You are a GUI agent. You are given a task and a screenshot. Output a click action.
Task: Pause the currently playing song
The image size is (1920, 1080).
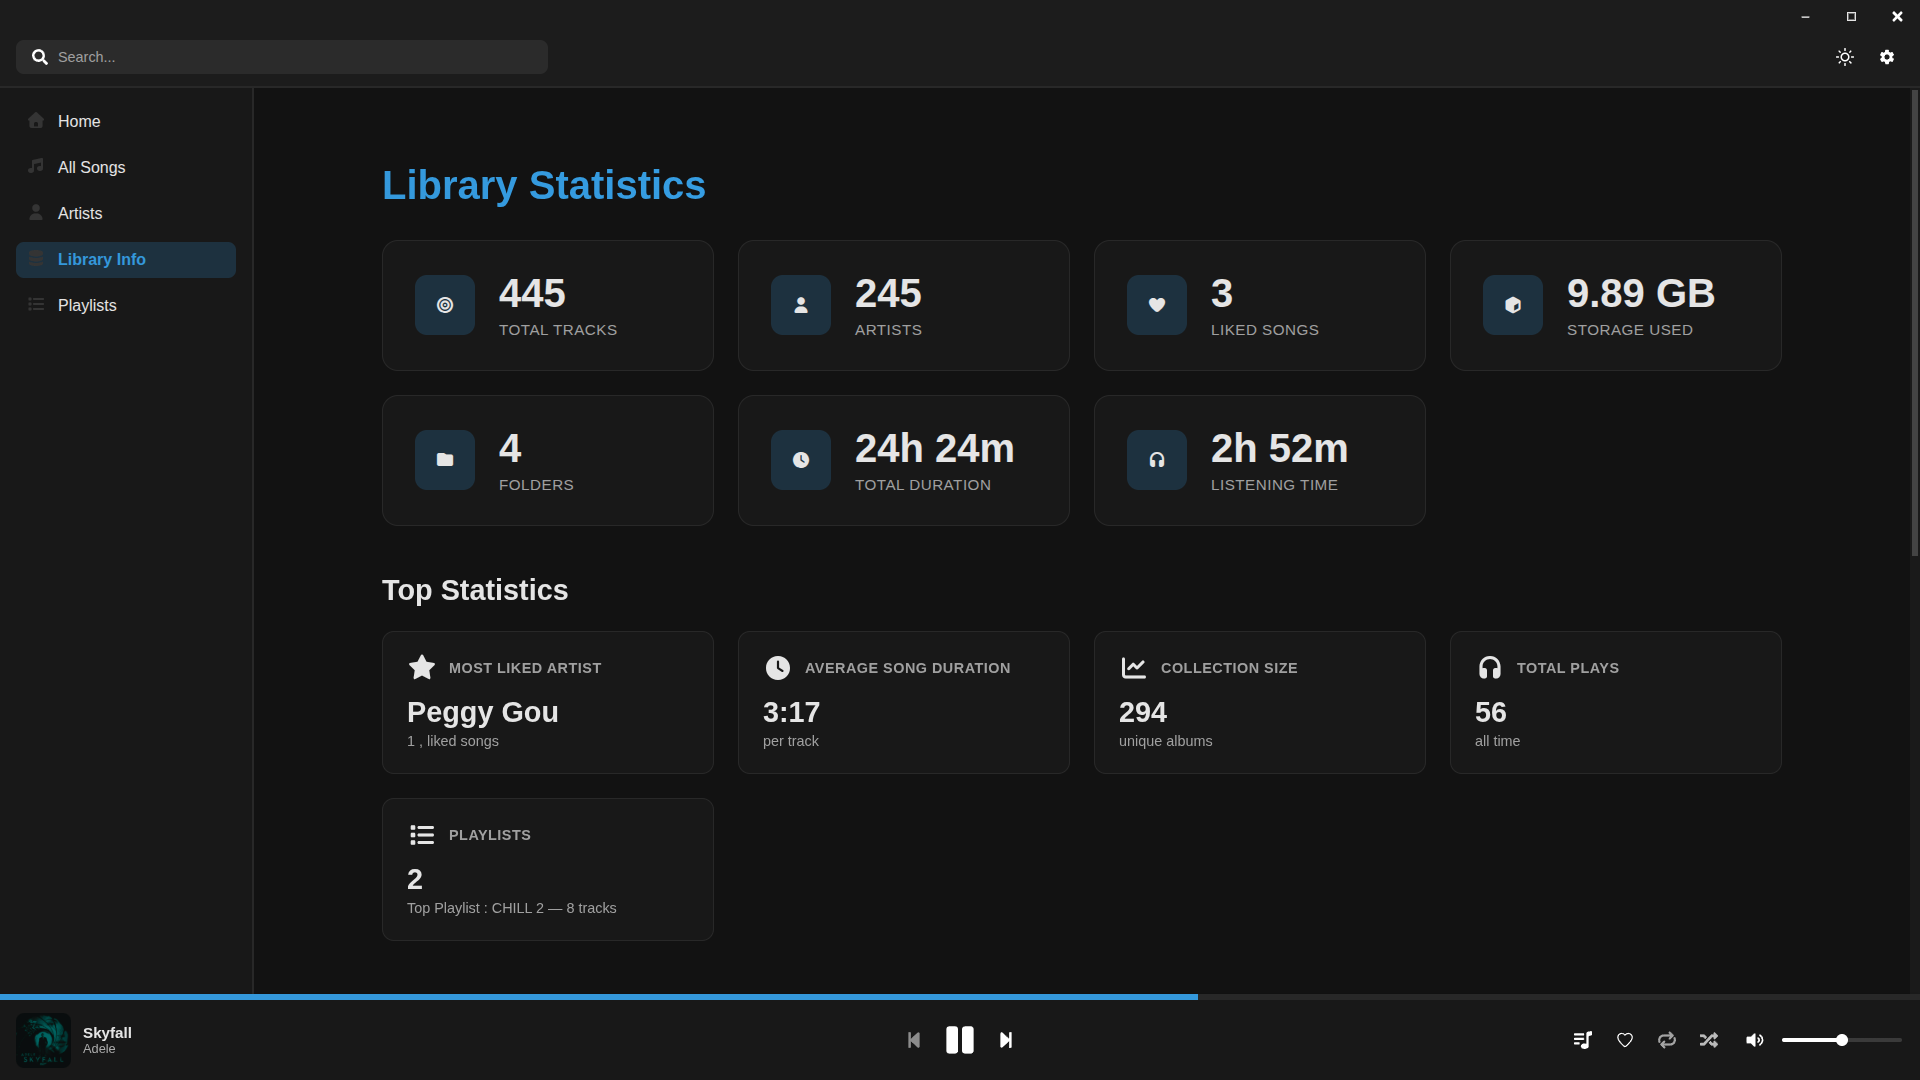(x=959, y=1040)
